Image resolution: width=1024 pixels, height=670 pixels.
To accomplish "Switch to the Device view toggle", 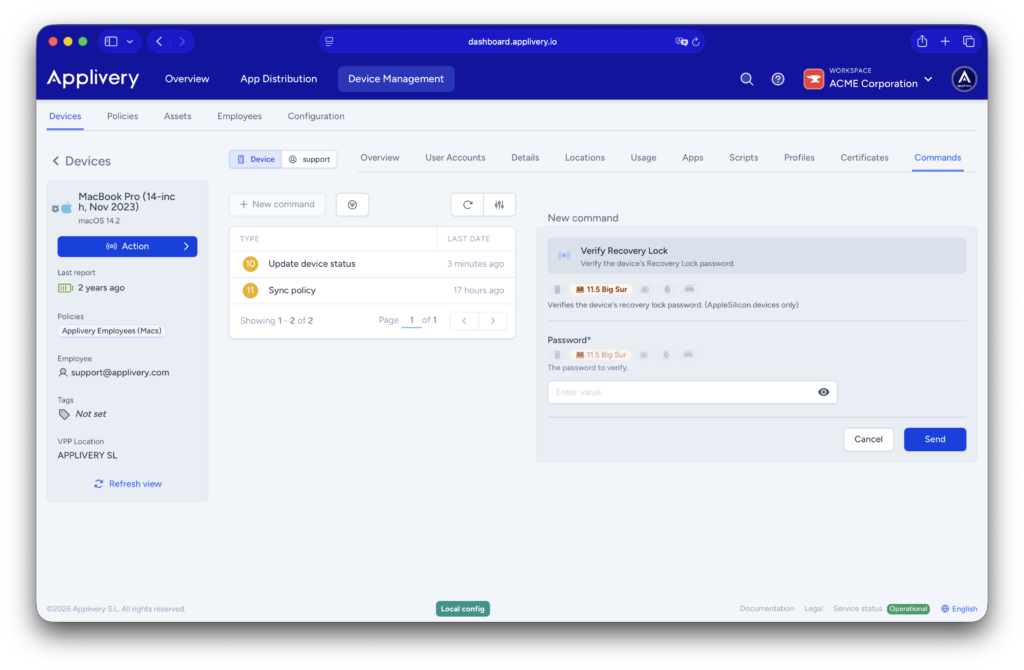I will 255,159.
